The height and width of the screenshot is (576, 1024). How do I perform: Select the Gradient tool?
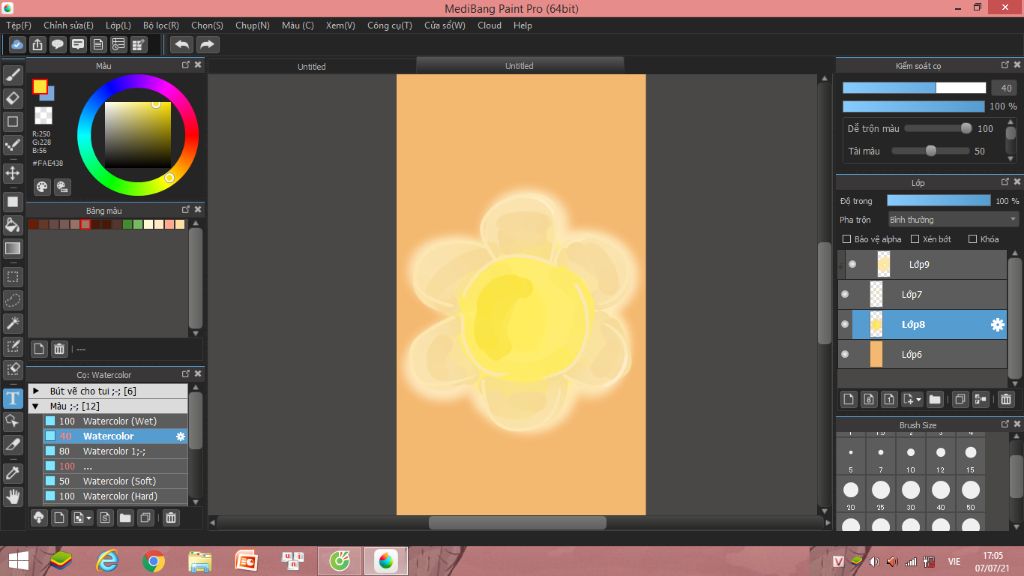click(12, 249)
